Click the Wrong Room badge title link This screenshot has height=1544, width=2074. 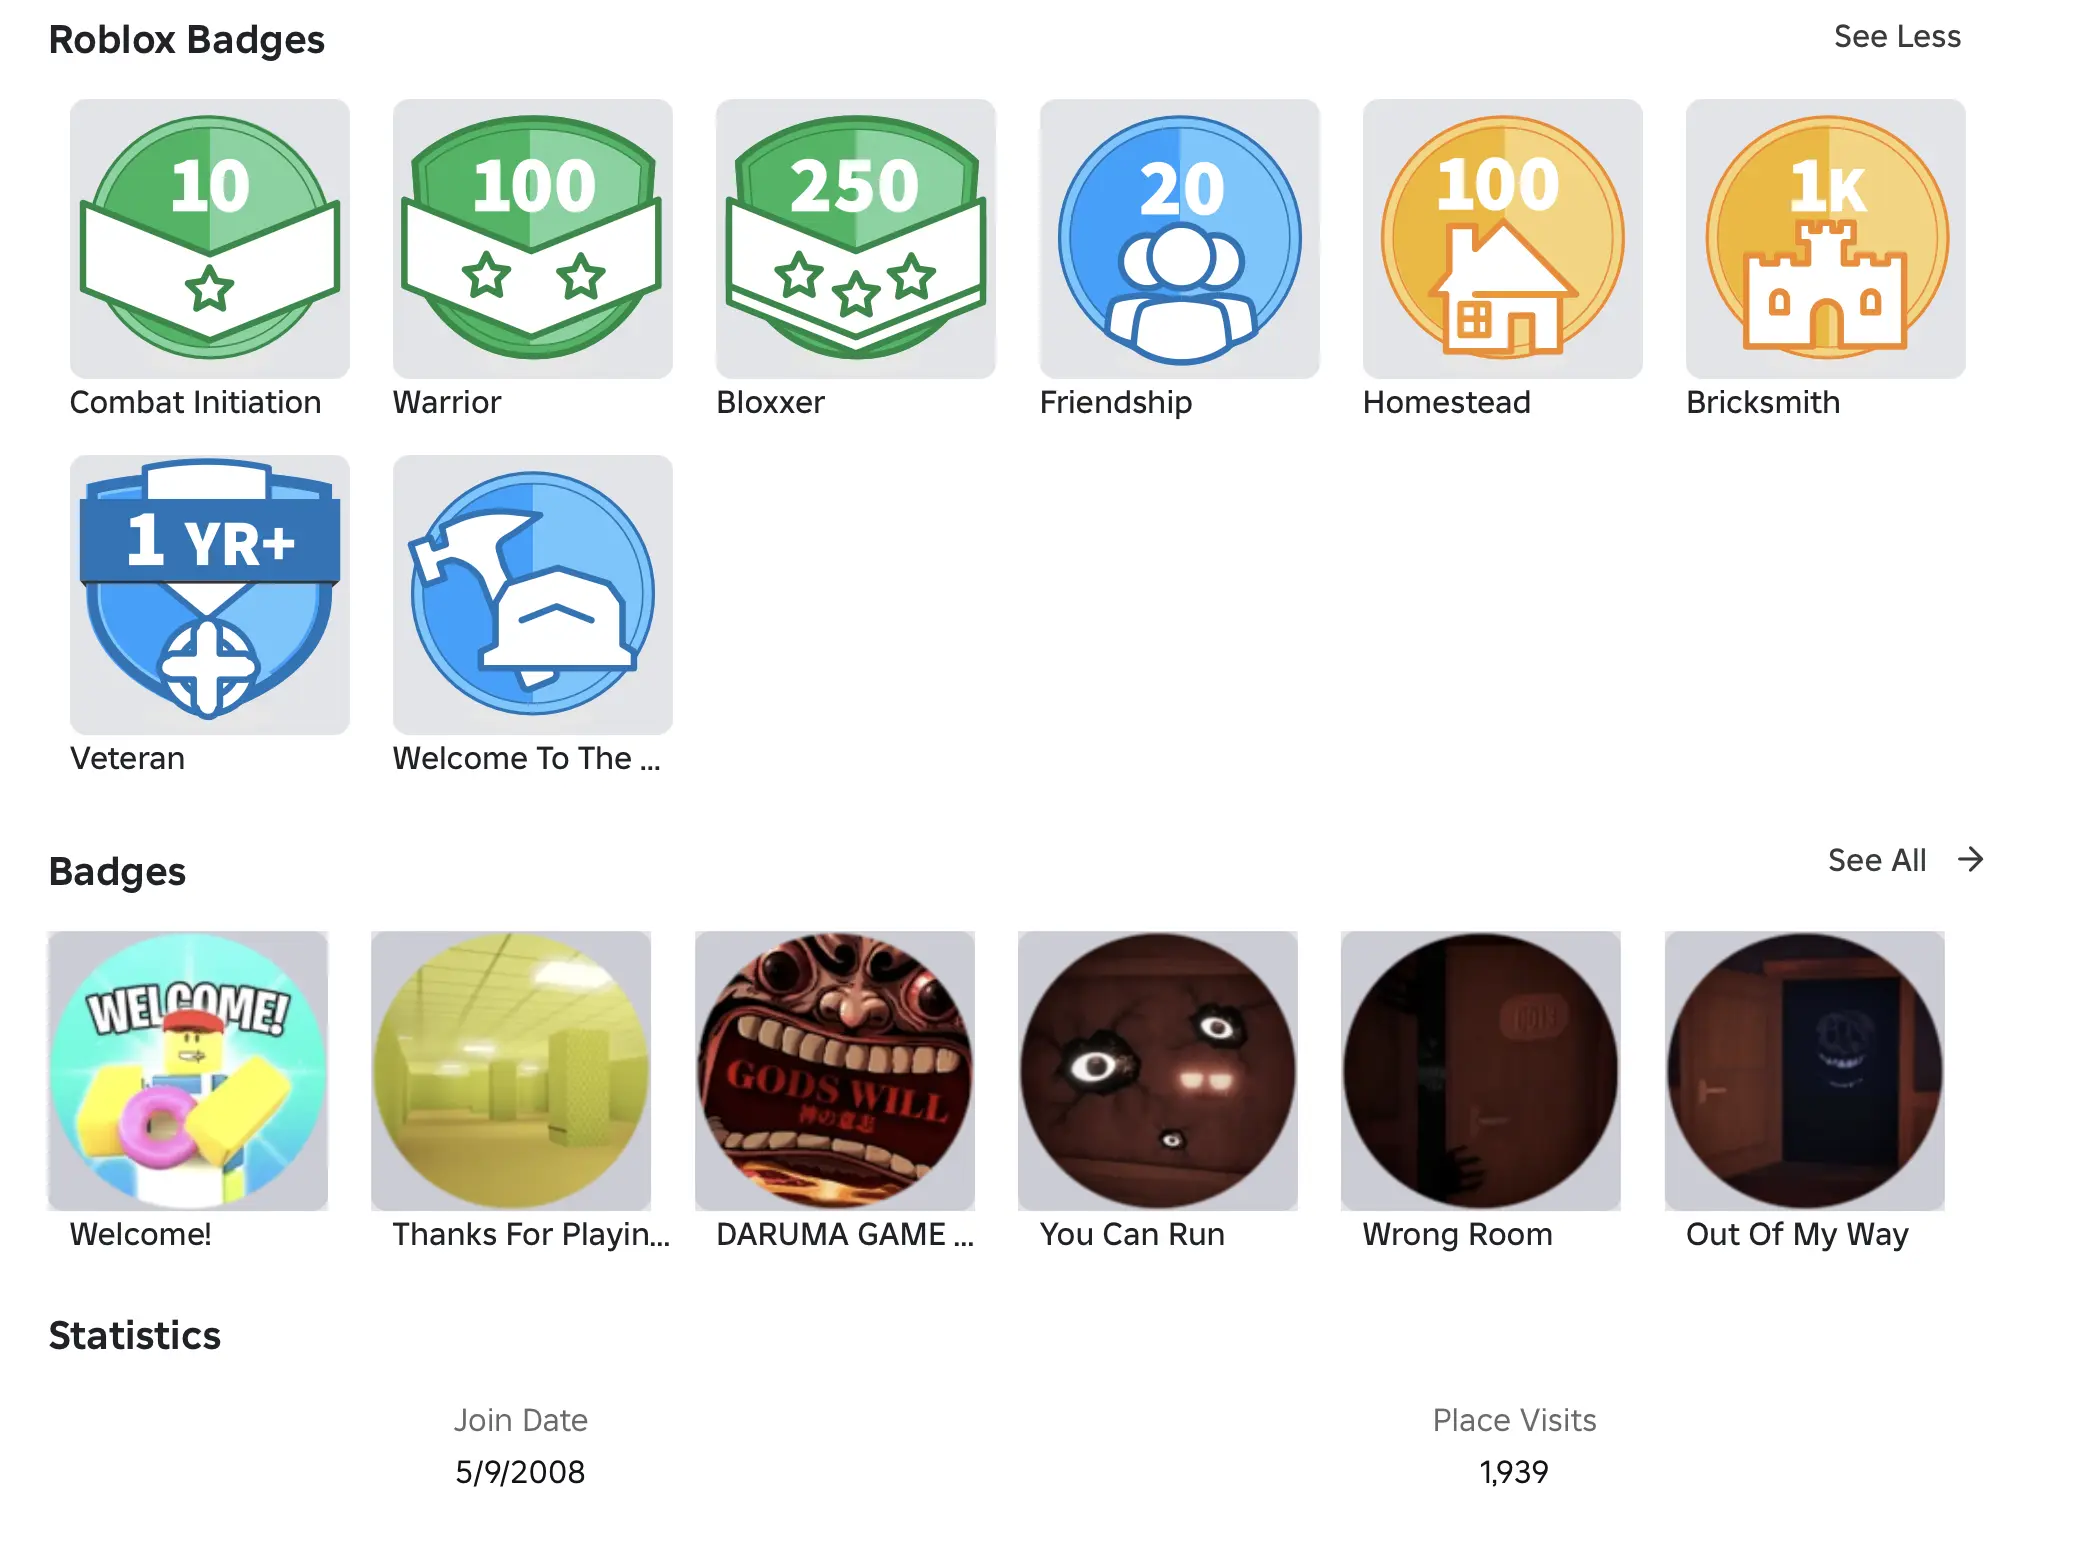pyautogui.click(x=1458, y=1234)
